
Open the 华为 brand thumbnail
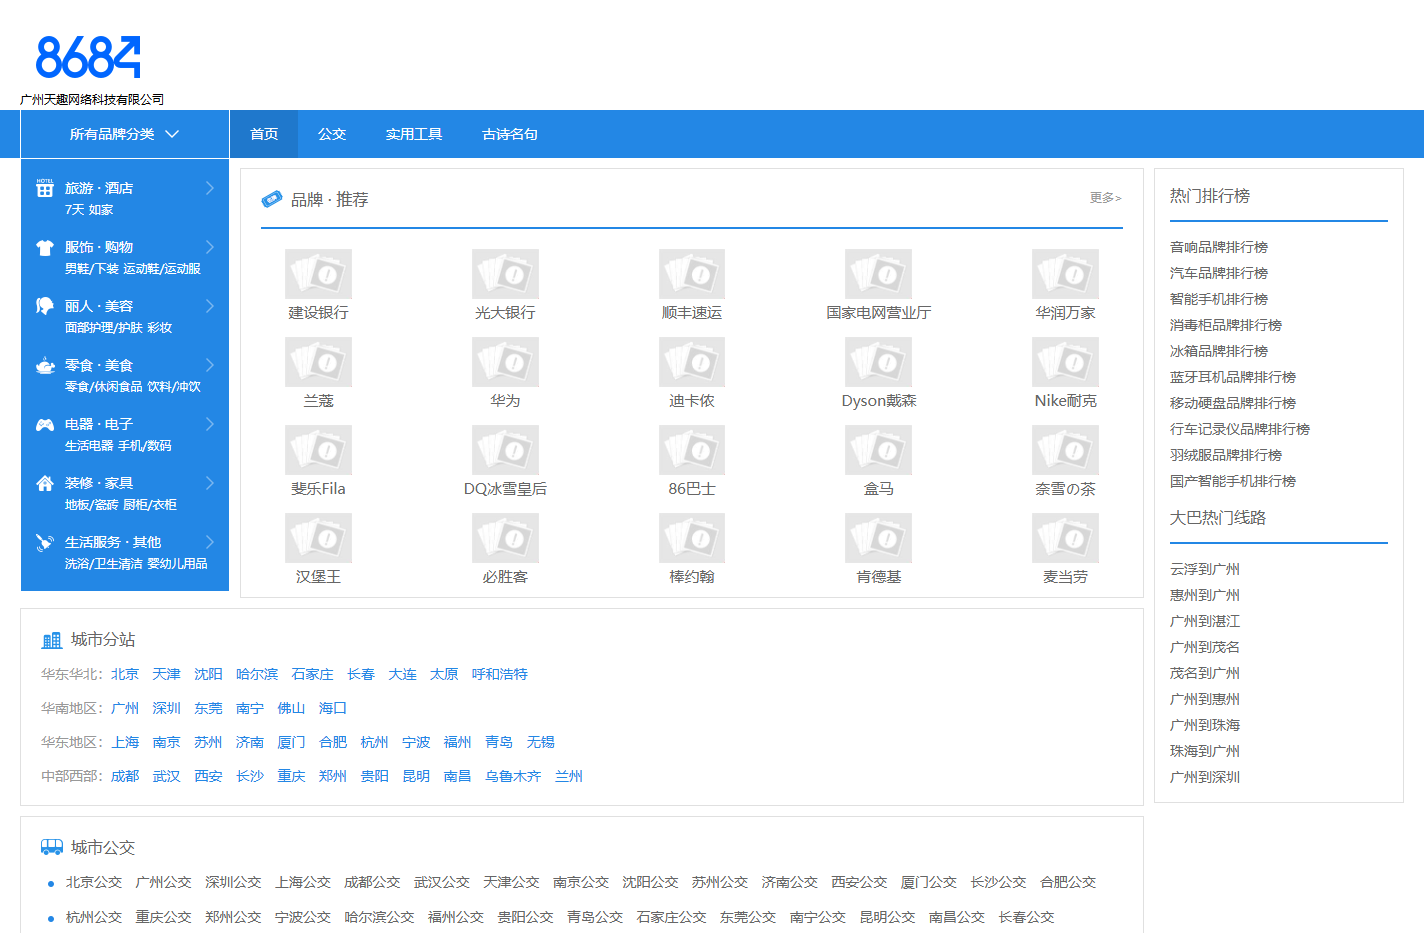(x=505, y=362)
